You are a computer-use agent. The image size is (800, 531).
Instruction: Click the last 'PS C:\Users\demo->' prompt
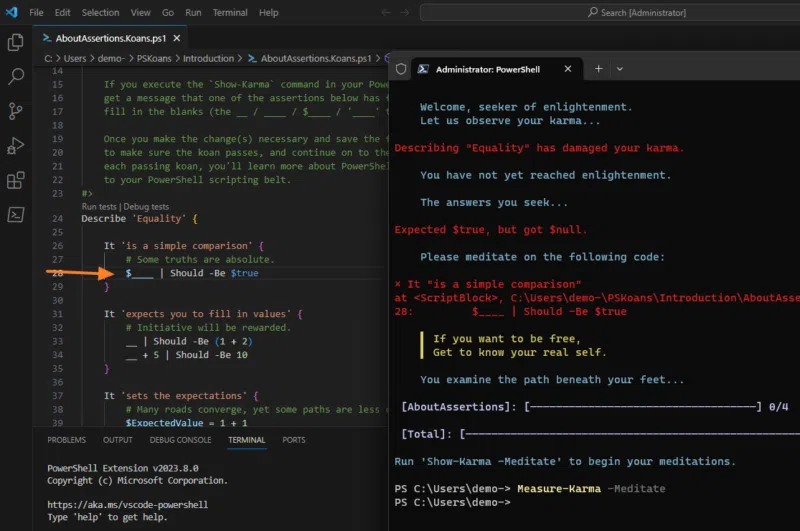point(453,502)
